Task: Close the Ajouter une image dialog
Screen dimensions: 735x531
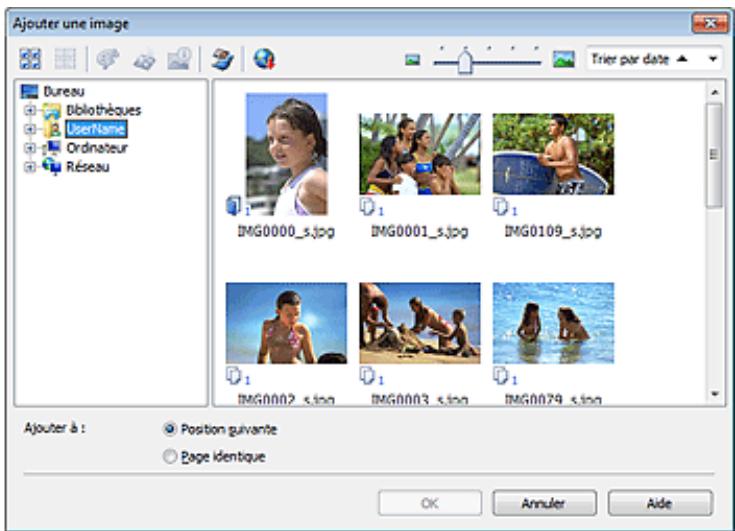Action: click(710, 23)
